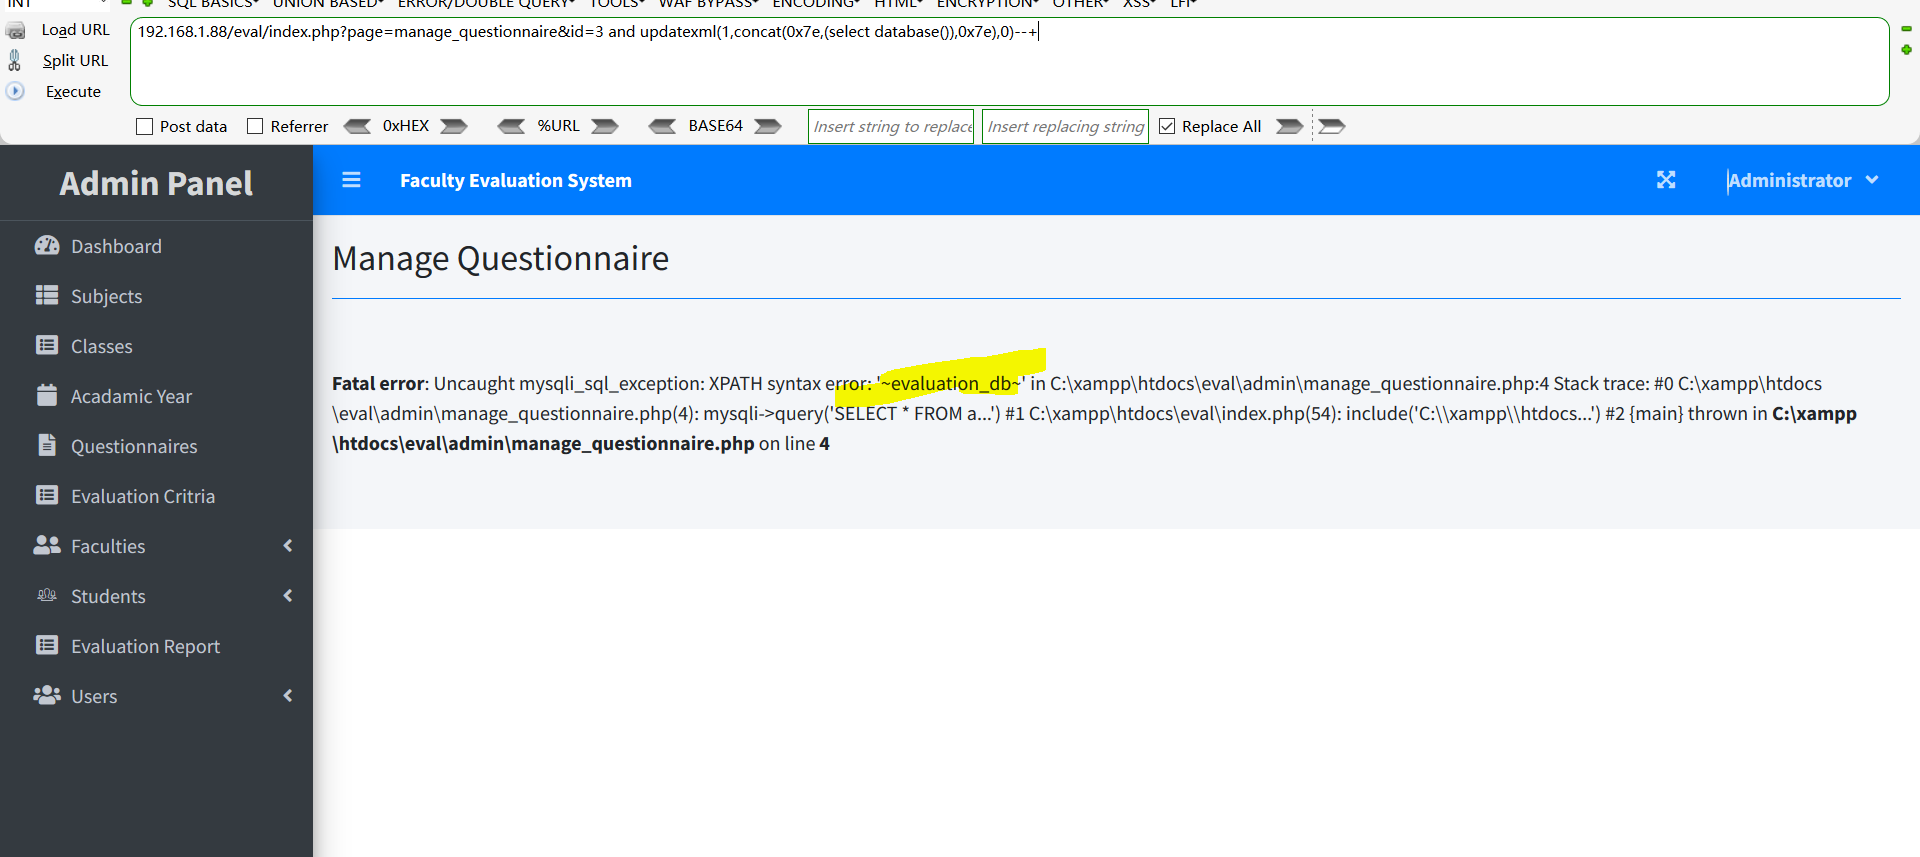Click the left arrow before %URL
The width and height of the screenshot is (1920, 857).
tap(511, 126)
